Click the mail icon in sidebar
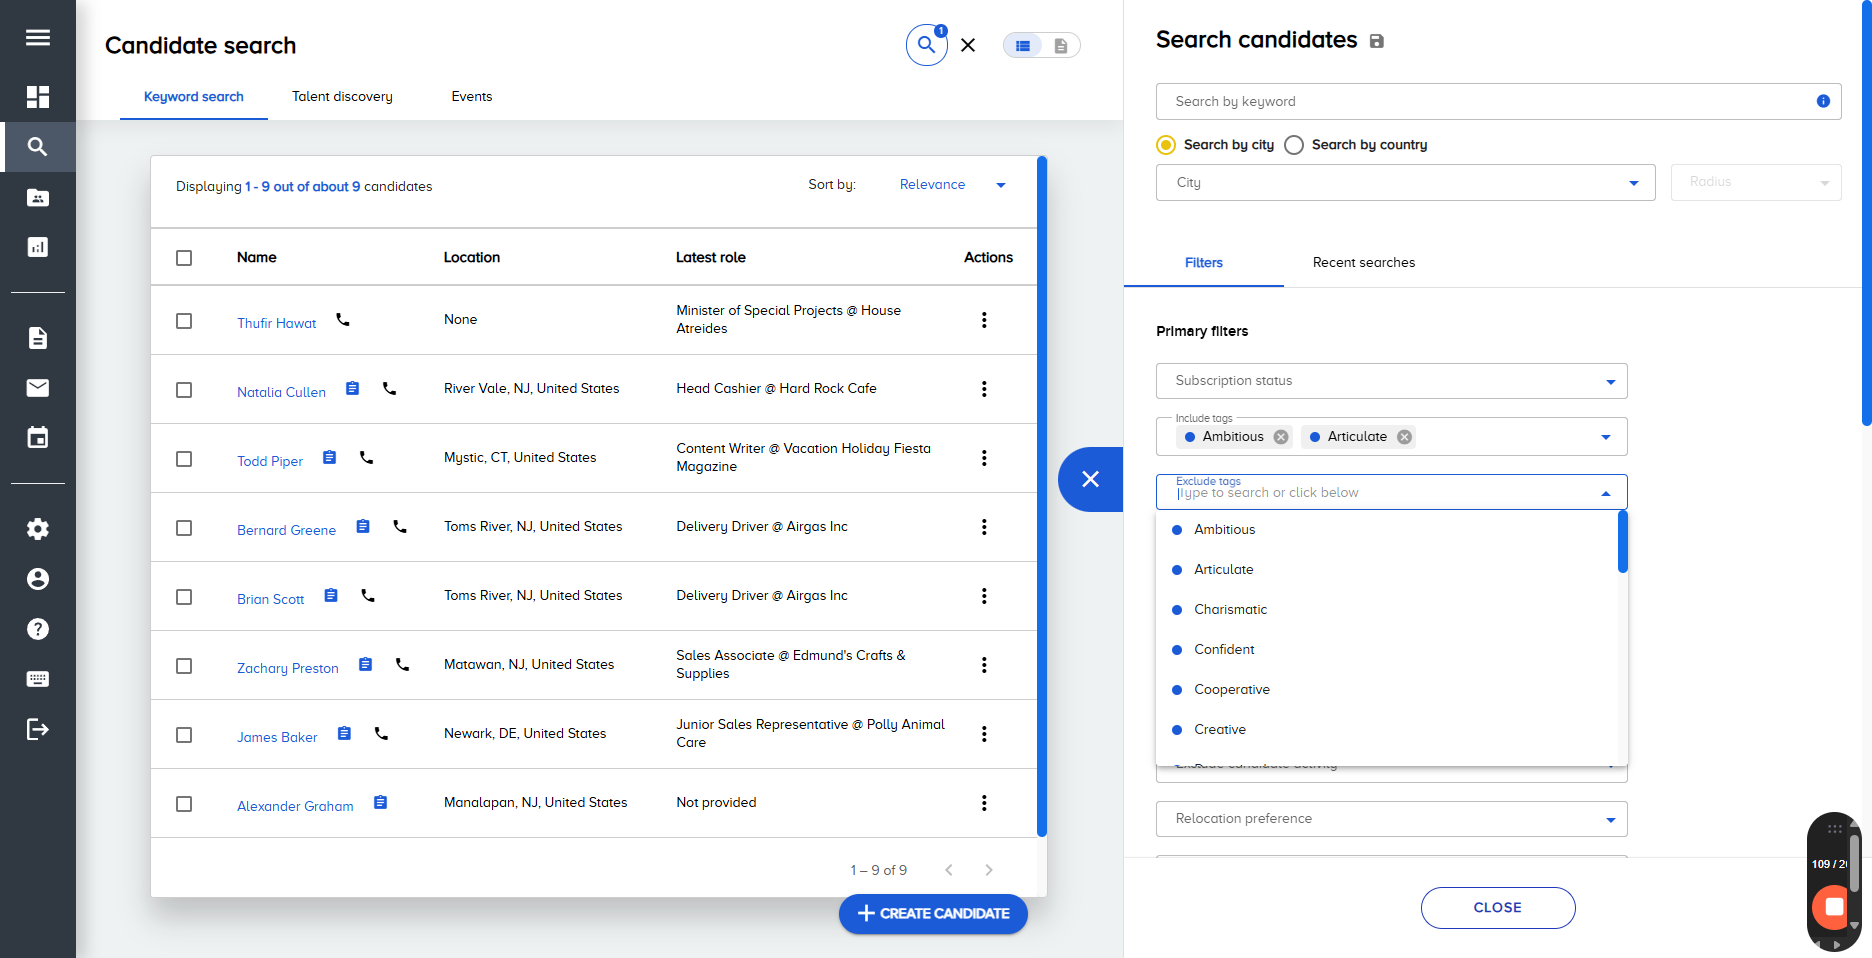The width and height of the screenshot is (1872, 958). tap(38, 388)
